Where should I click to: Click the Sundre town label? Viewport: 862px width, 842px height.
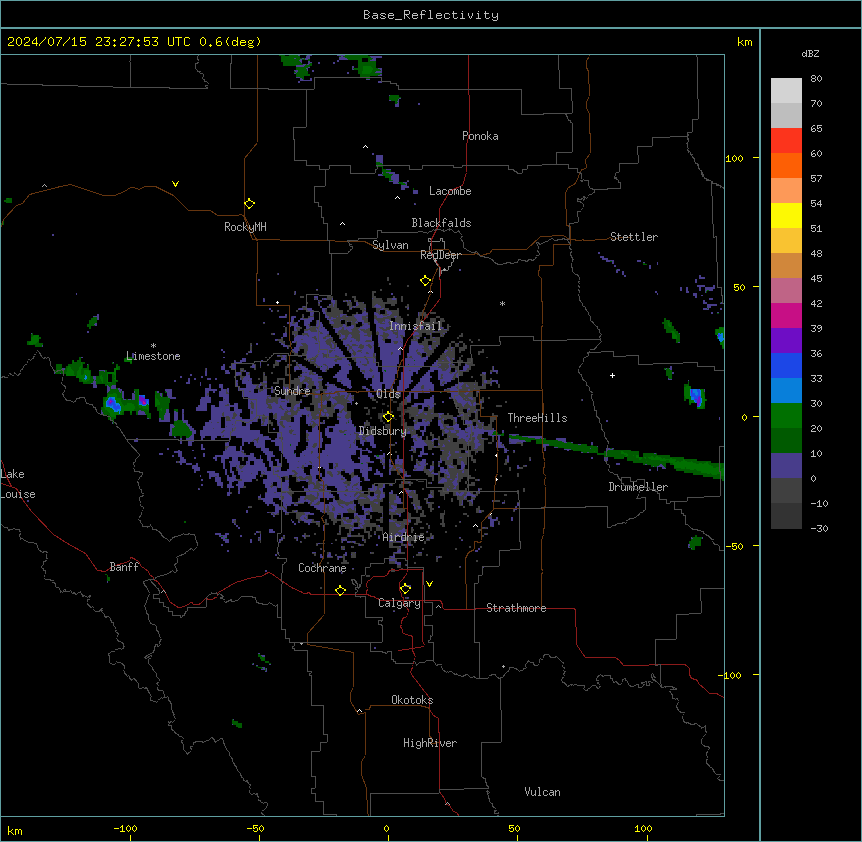coord(292,391)
